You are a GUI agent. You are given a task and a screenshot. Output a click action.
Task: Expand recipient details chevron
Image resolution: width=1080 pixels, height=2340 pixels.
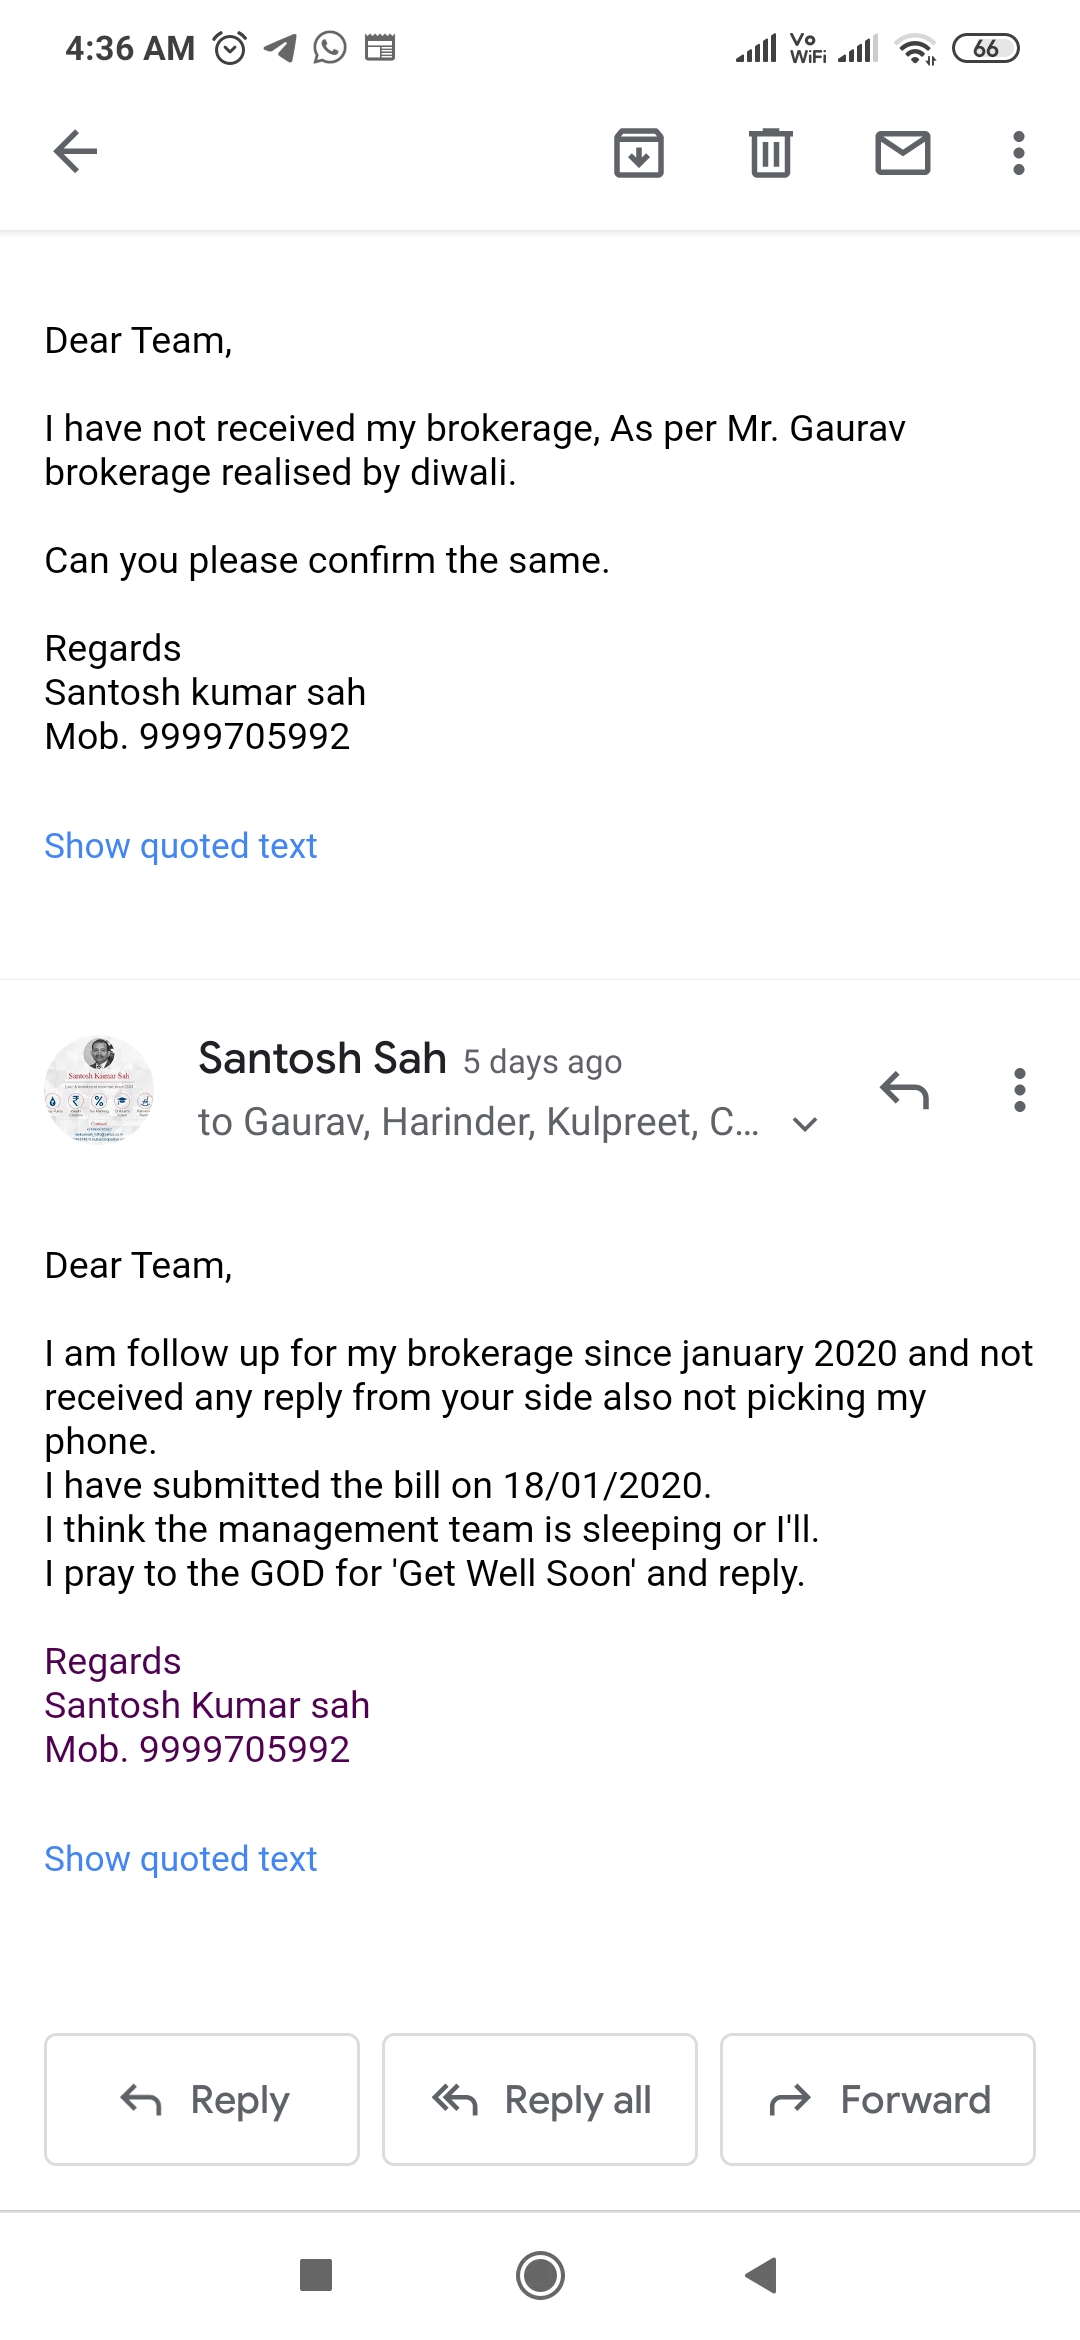(x=805, y=1124)
